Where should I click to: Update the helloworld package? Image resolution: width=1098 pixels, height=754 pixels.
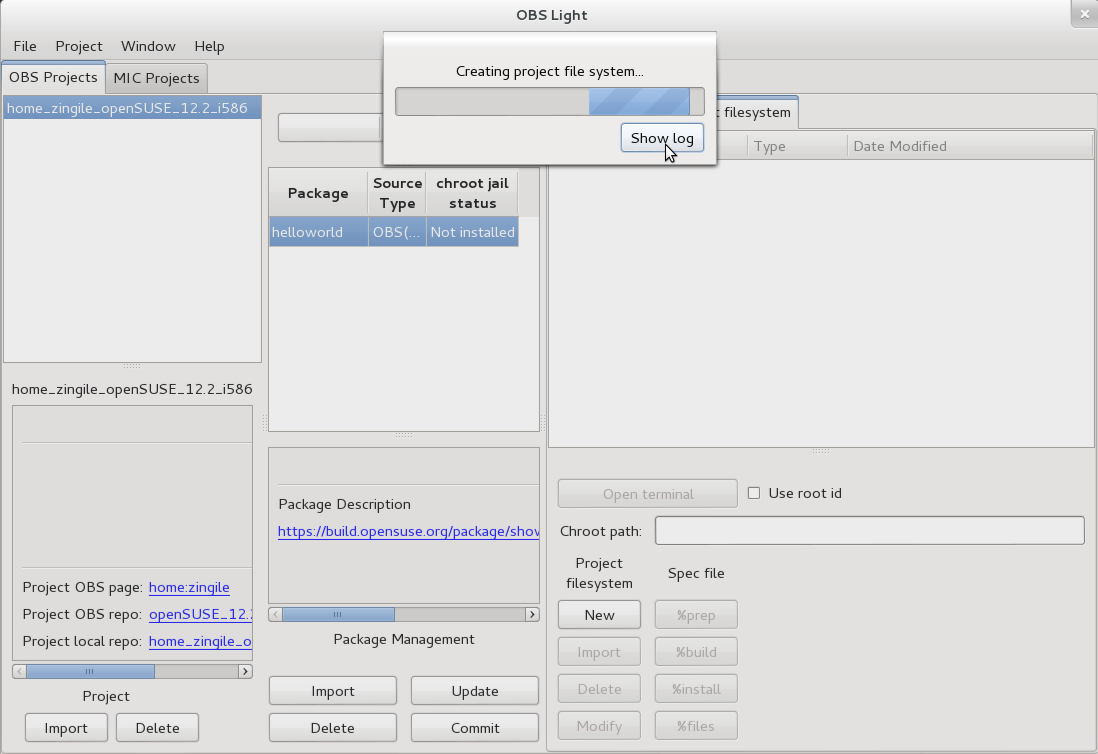click(x=474, y=690)
